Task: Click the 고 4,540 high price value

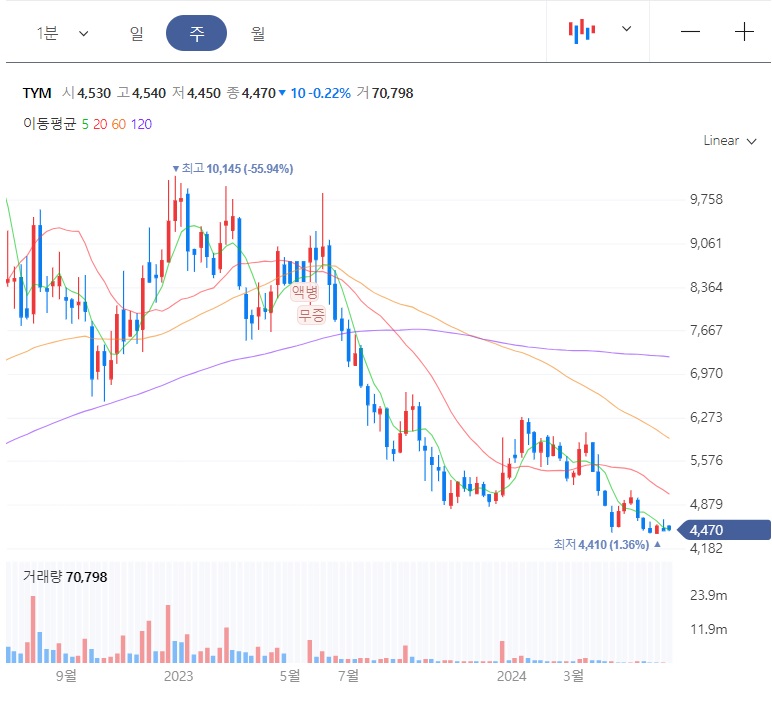Action: point(141,93)
